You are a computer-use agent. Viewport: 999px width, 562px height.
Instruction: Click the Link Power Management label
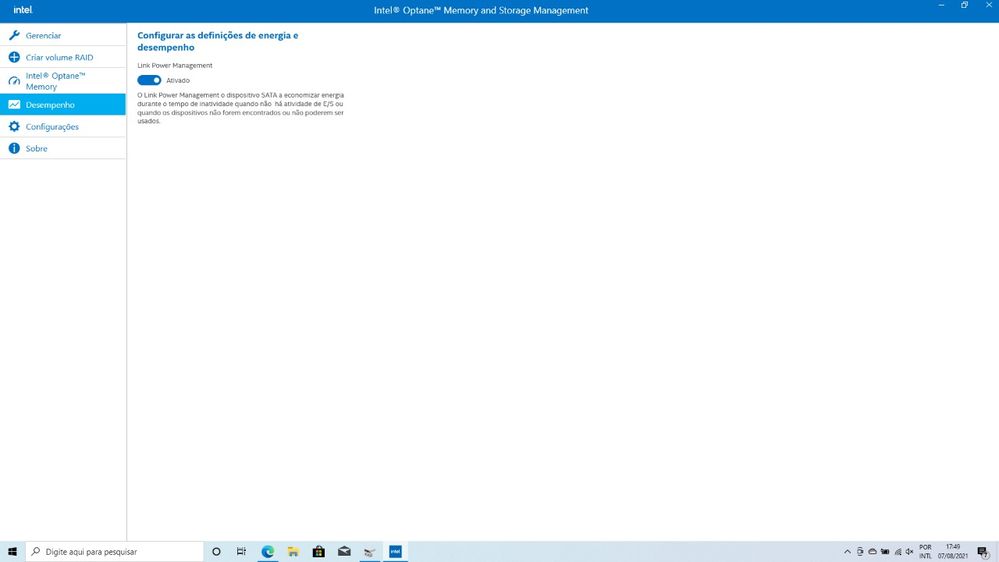pyautogui.click(x=175, y=66)
